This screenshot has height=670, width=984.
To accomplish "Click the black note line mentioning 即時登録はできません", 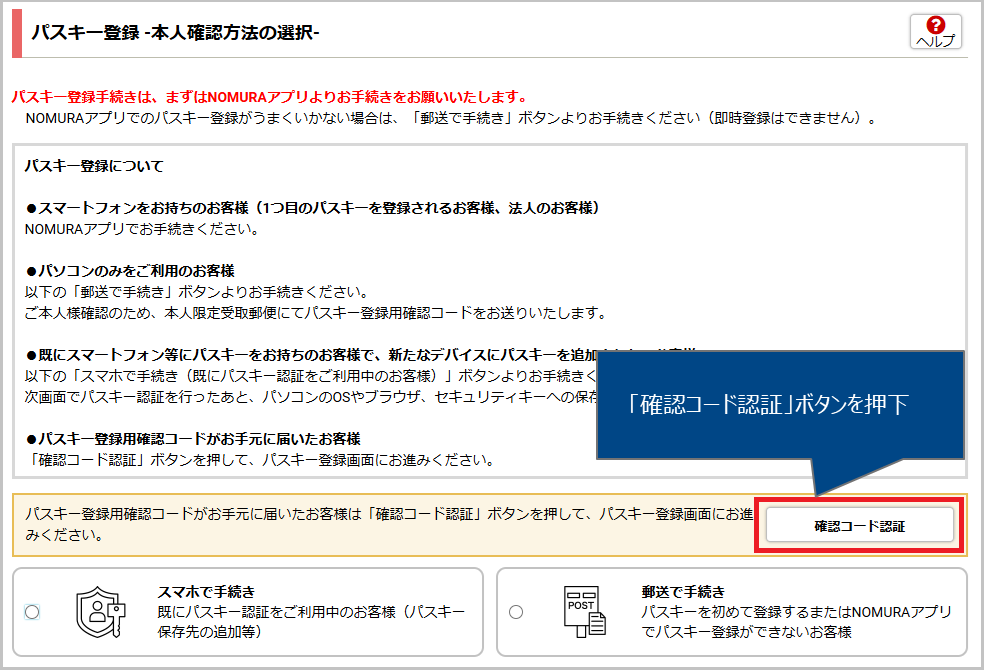I will click(x=450, y=118).
